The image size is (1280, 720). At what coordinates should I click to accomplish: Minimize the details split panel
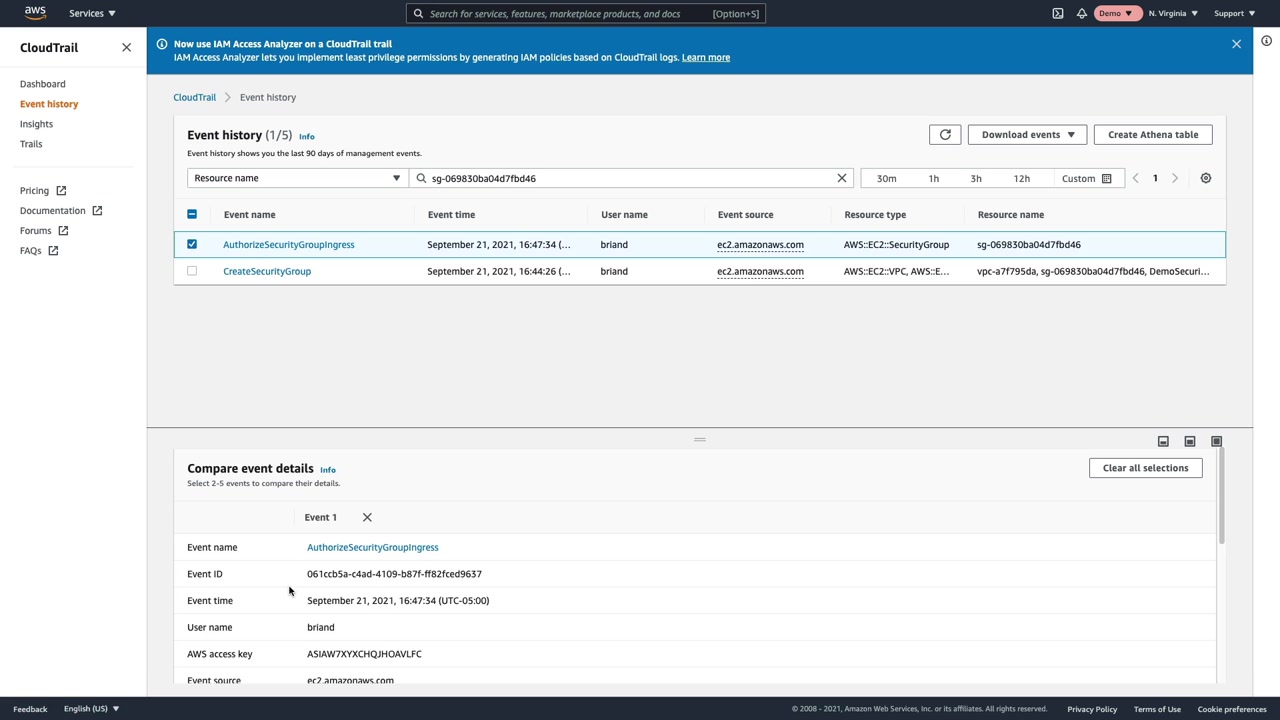1163,441
